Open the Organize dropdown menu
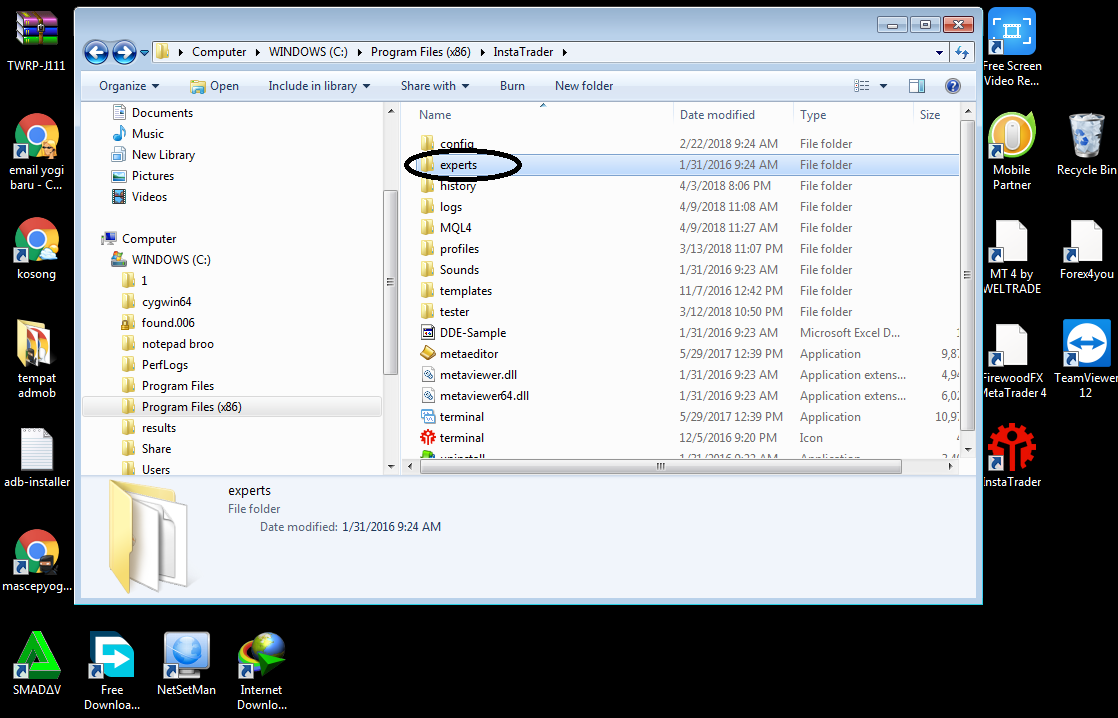Screen dimensions: 1118x718 pos(129,86)
